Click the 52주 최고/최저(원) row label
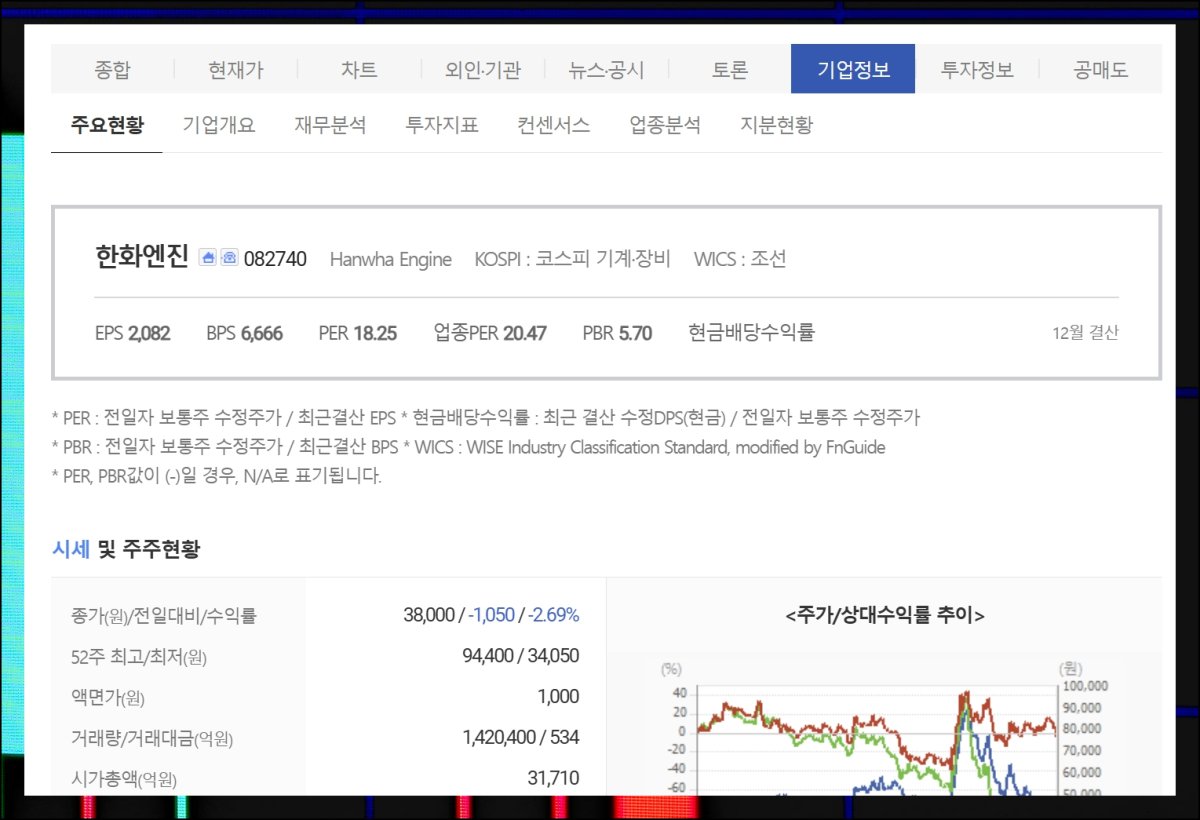 click(139, 657)
